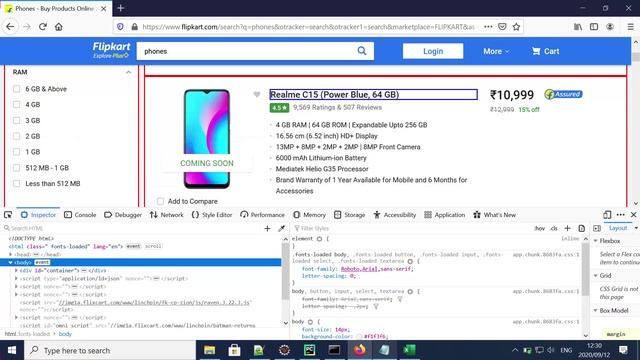Check the 512 MB - 1 GB filter

click(x=16, y=168)
